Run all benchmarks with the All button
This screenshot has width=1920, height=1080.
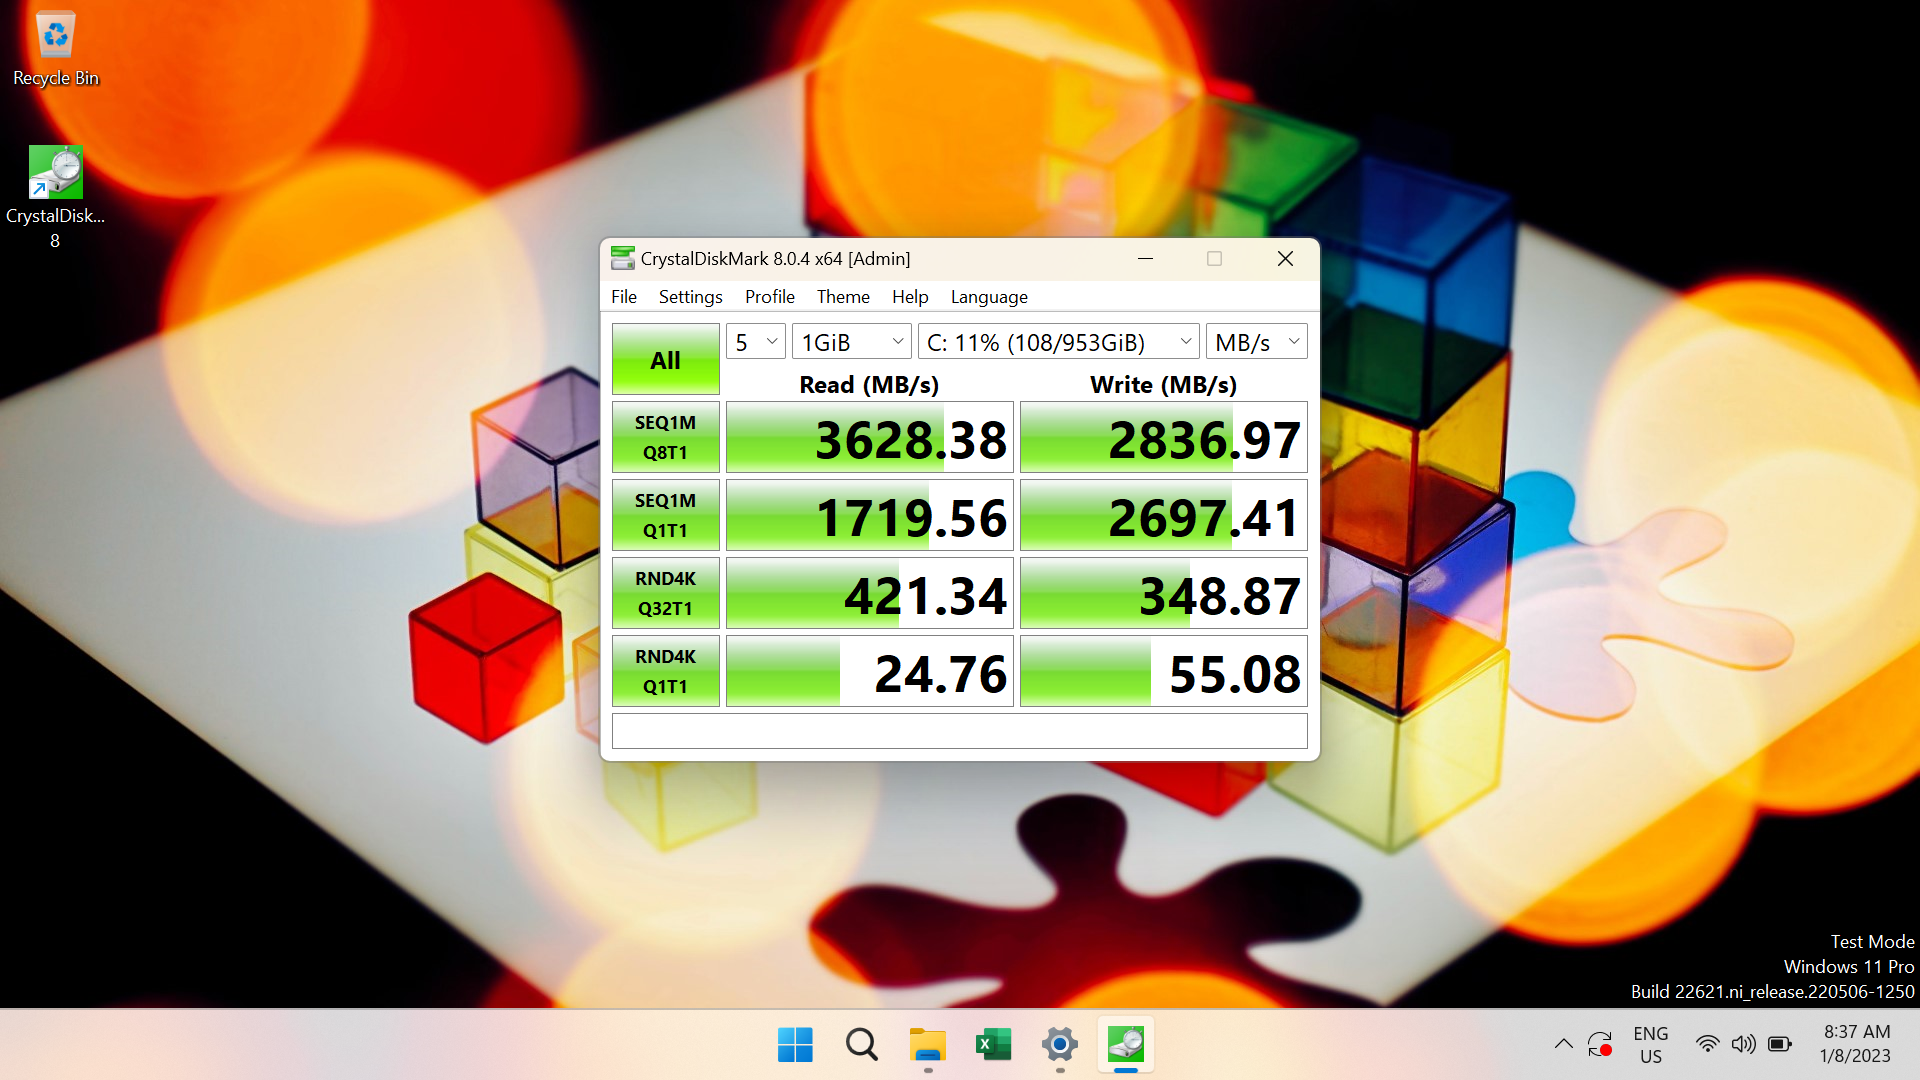(x=666, y=360)
